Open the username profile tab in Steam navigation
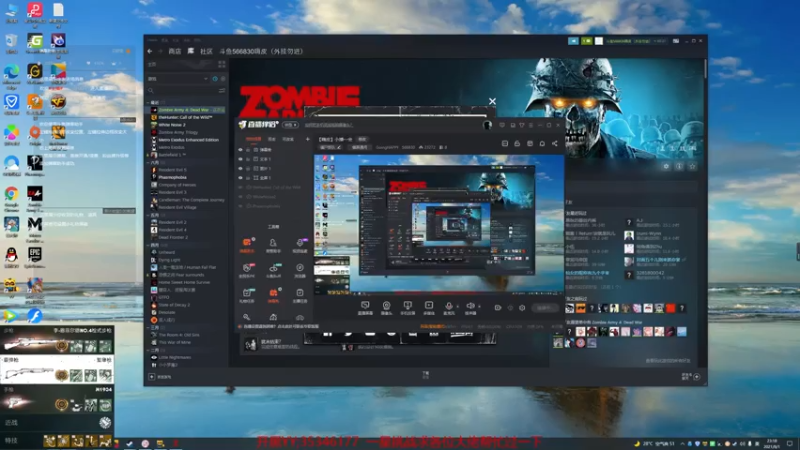Viewport: 800px width, 450px height. click(261, 52)
